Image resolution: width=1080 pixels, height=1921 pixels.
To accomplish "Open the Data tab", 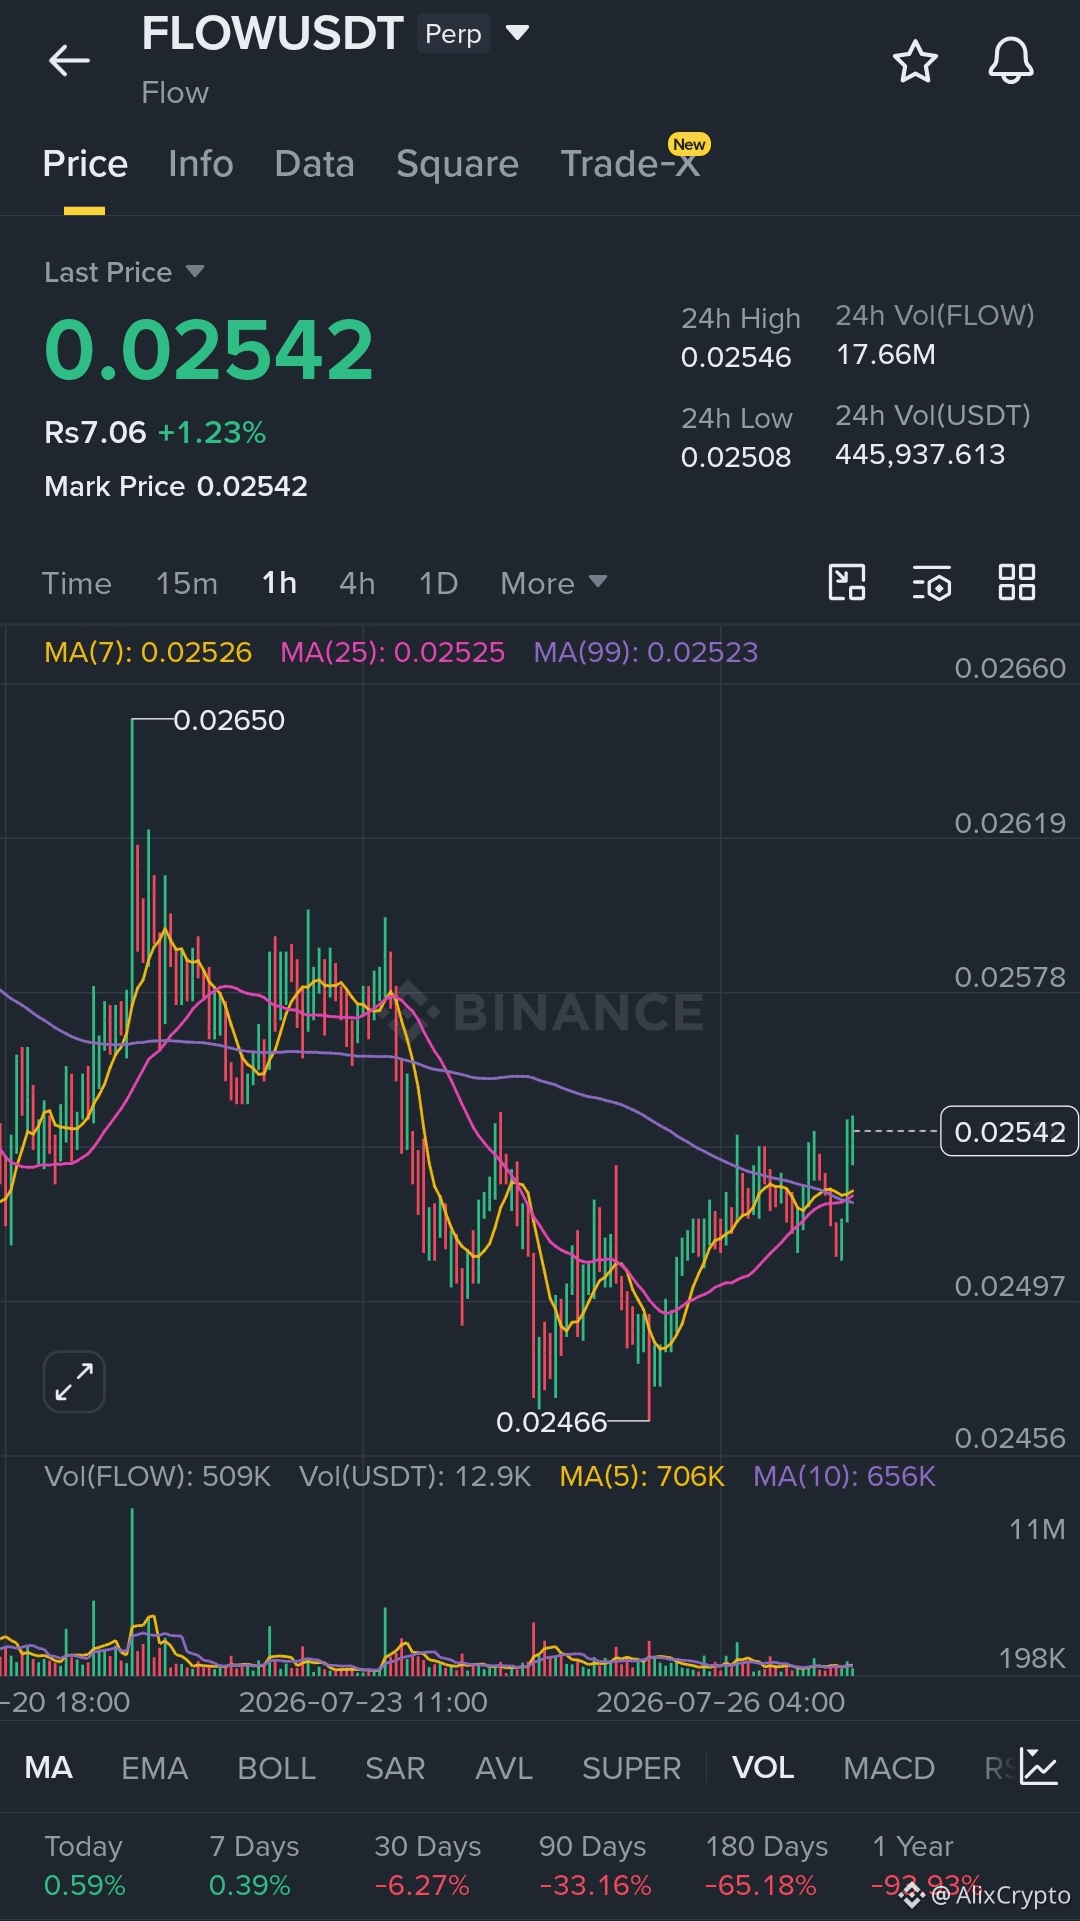I will (x=314, y=164).
